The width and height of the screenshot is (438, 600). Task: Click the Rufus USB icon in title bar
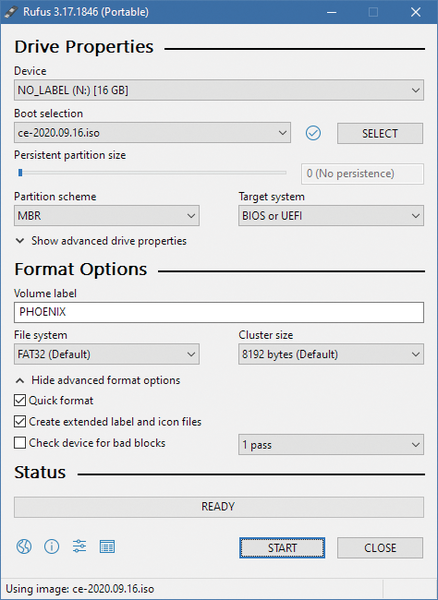[11, 12]
